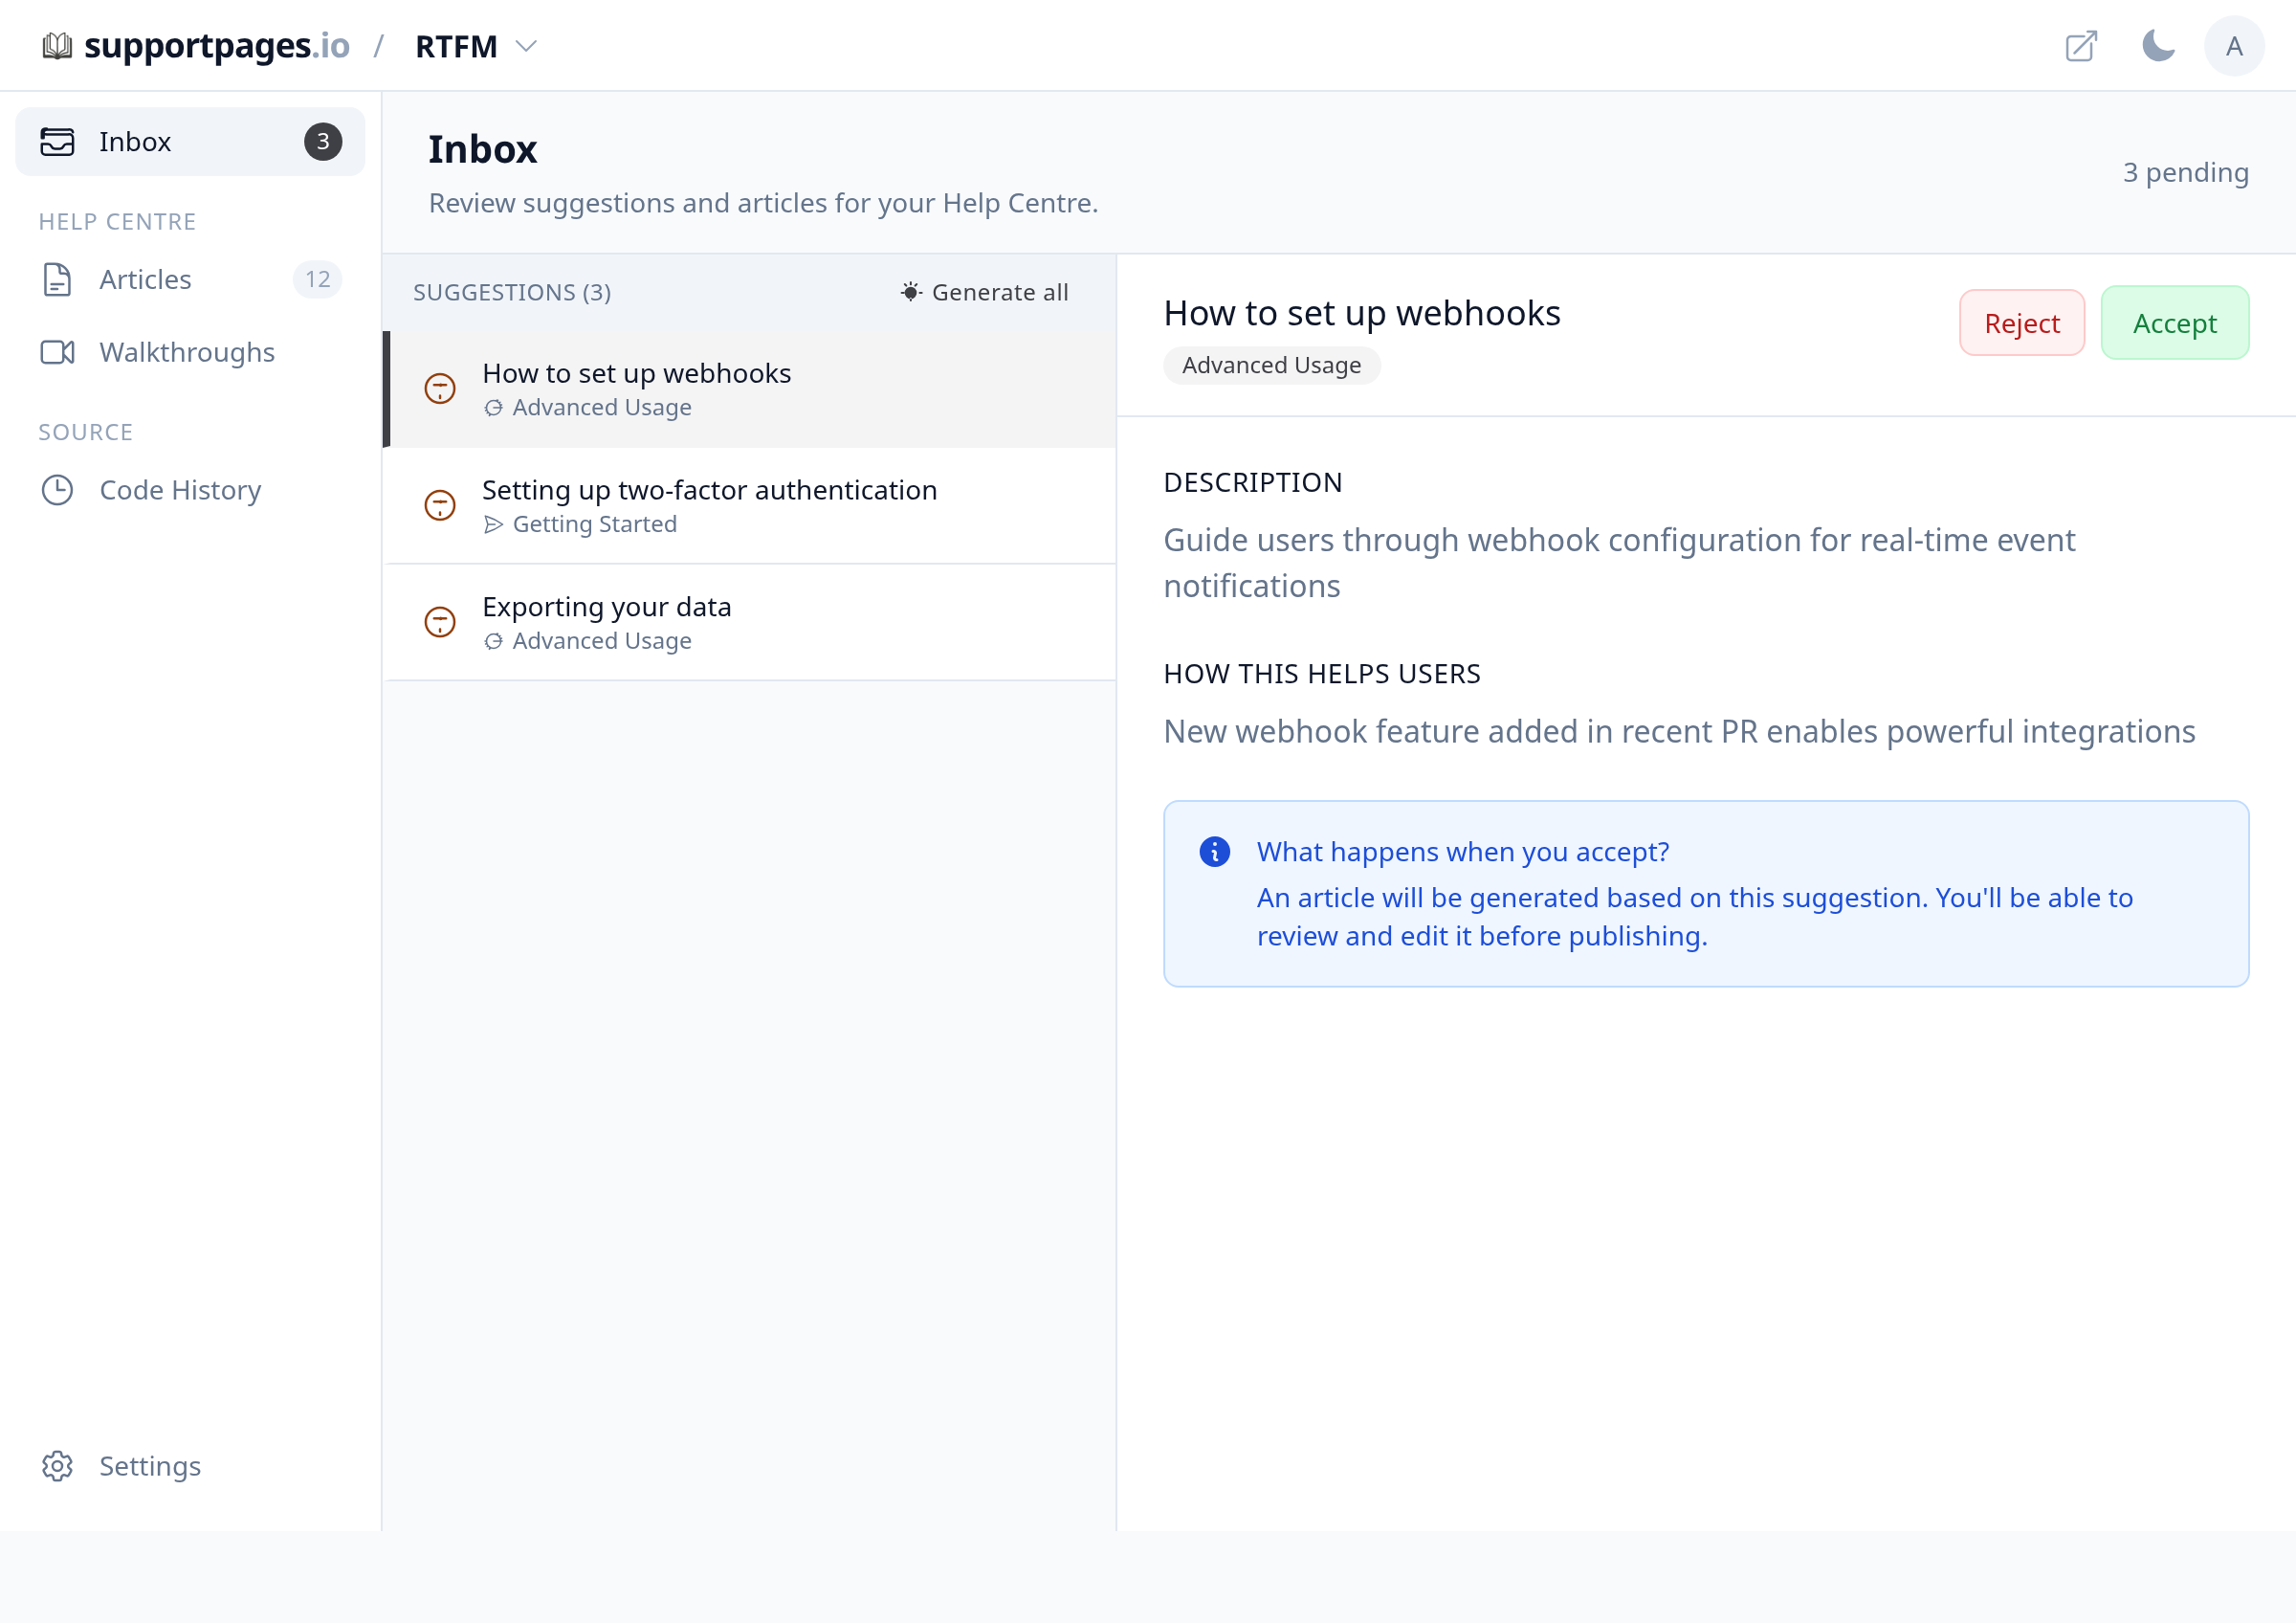Click the supportpages.io book logo icon

57,46
